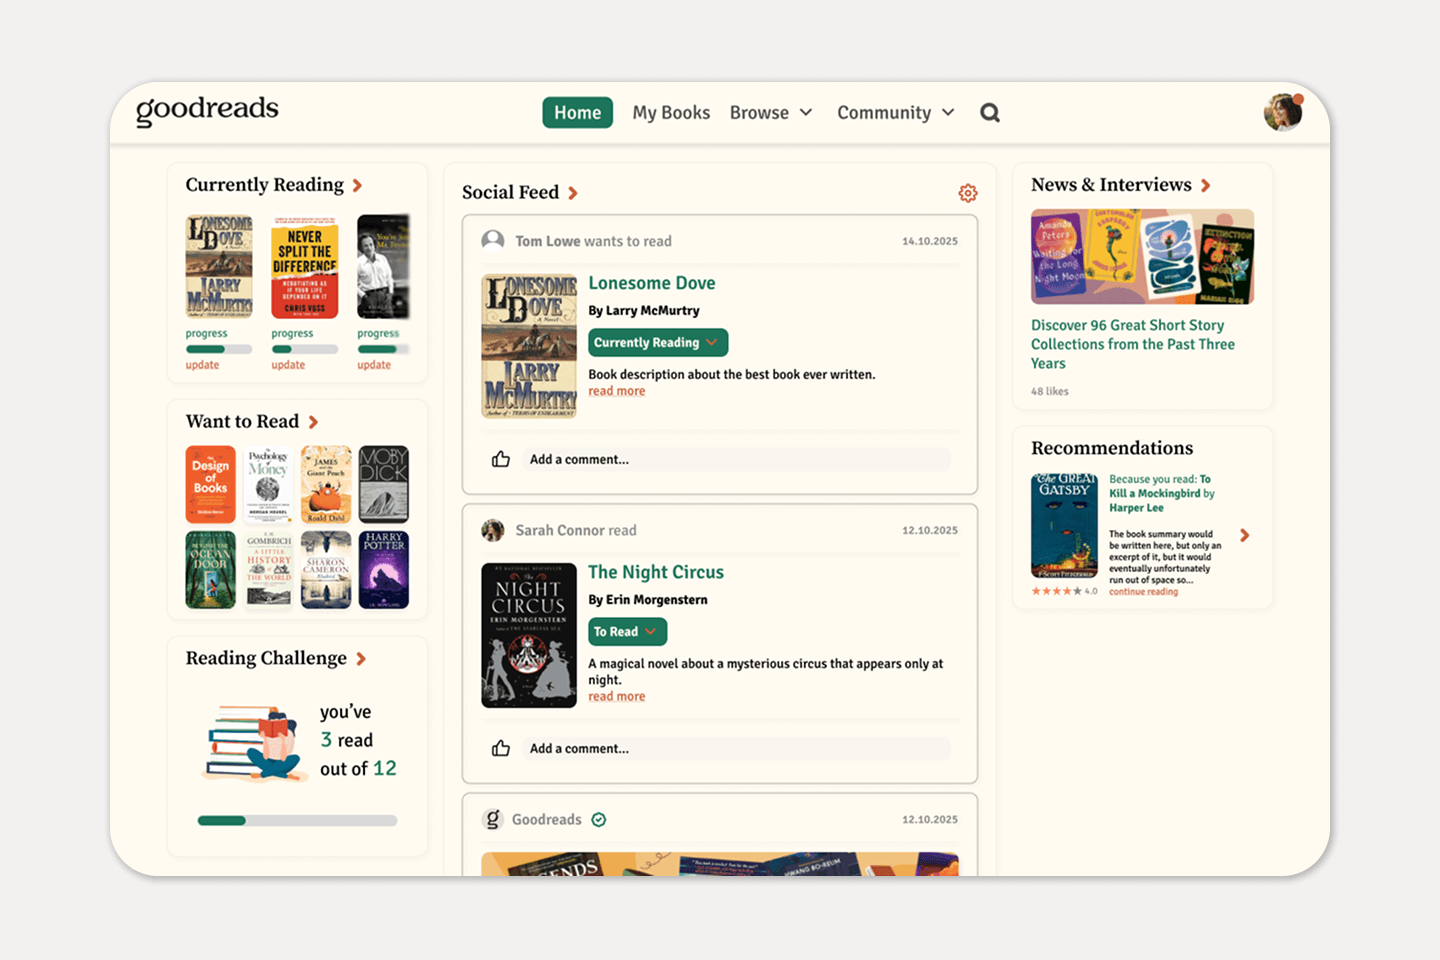Open The Night Circus title link

(x=656, y=572)
